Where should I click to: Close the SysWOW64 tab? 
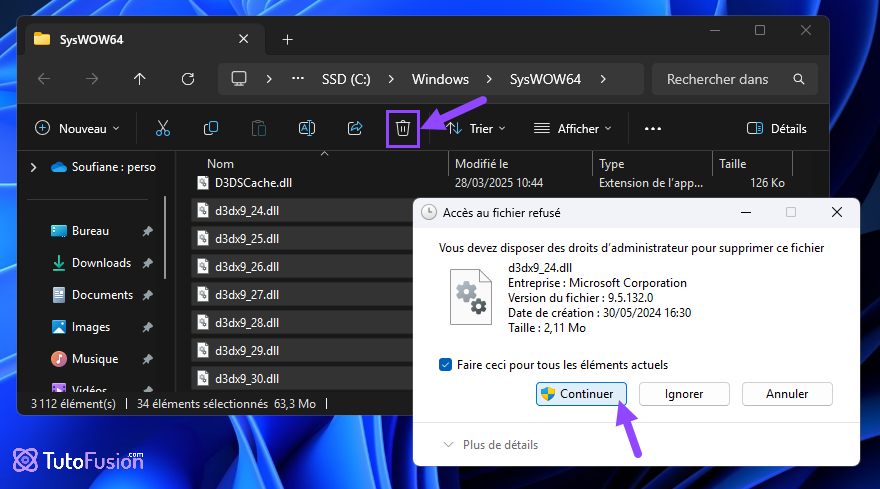click(244, 39)
